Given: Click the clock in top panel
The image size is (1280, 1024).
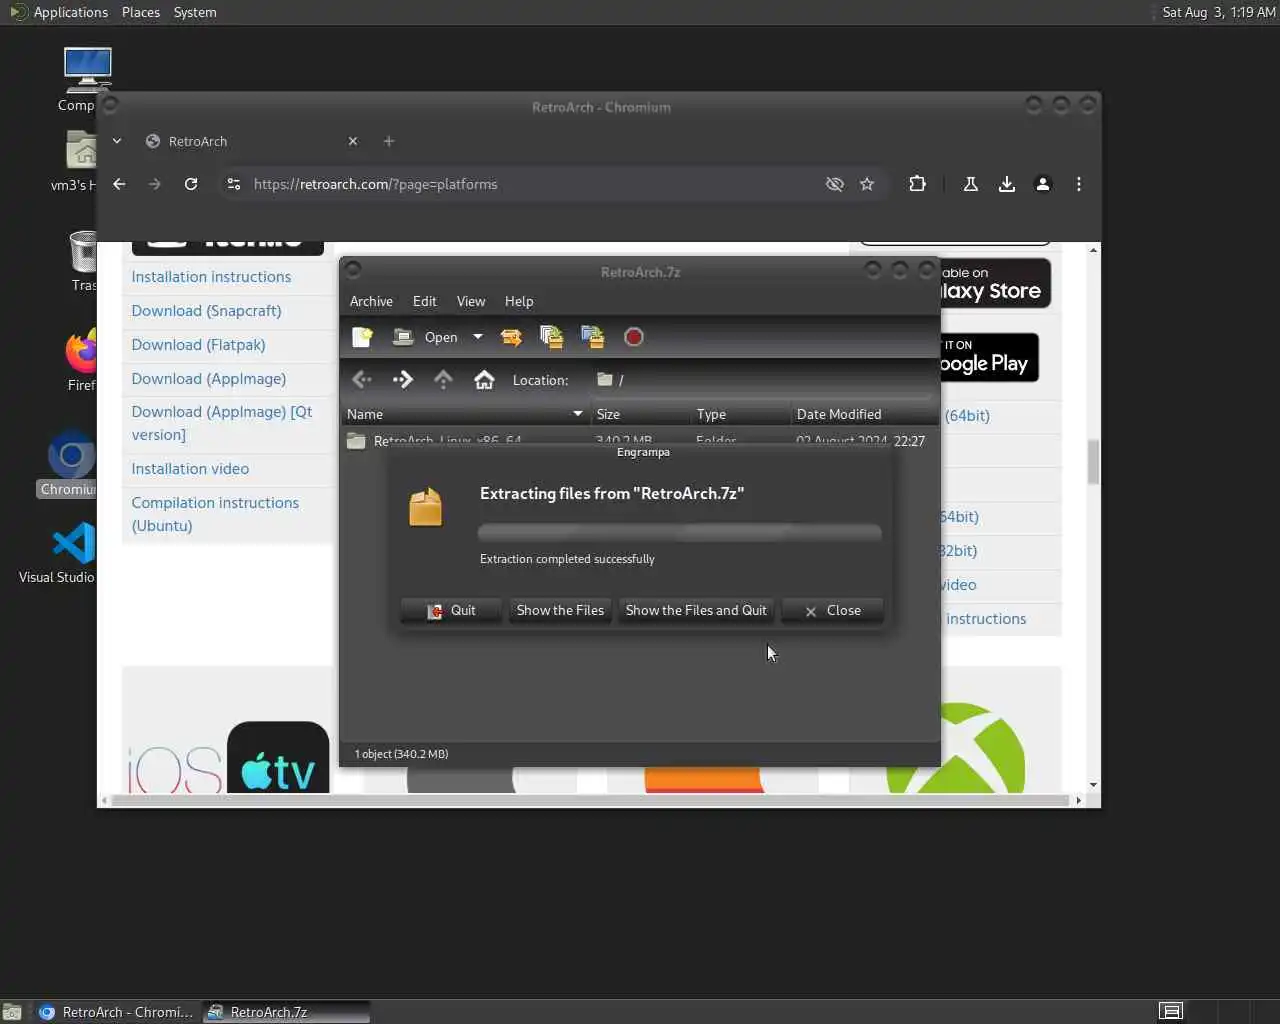Looking at the screenshot, I should tap(1219, 12).
